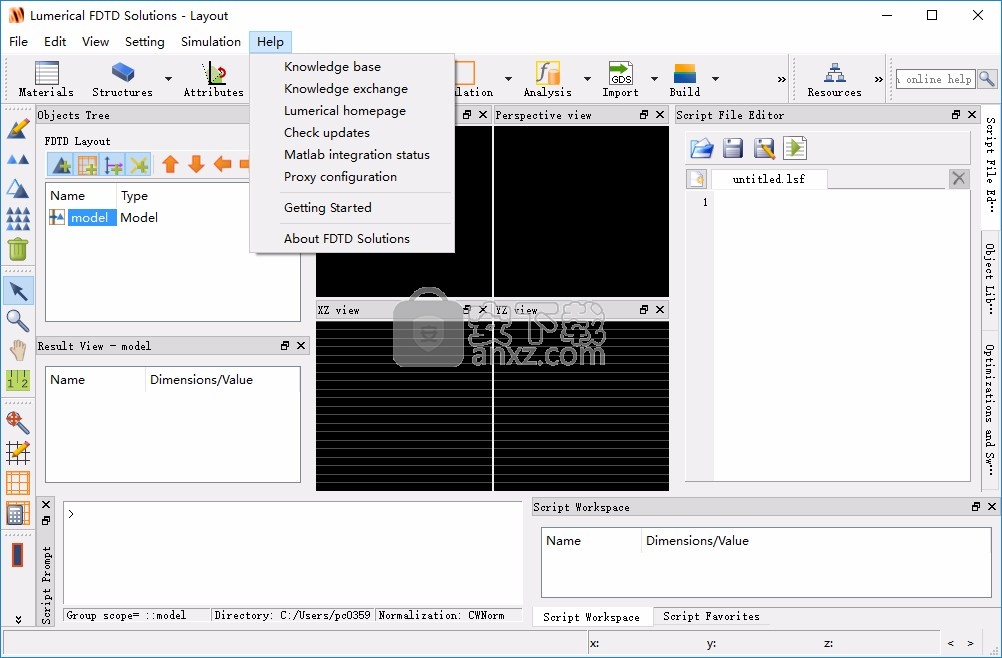Choose Check updates from Help menu

[x=327, y=133]
